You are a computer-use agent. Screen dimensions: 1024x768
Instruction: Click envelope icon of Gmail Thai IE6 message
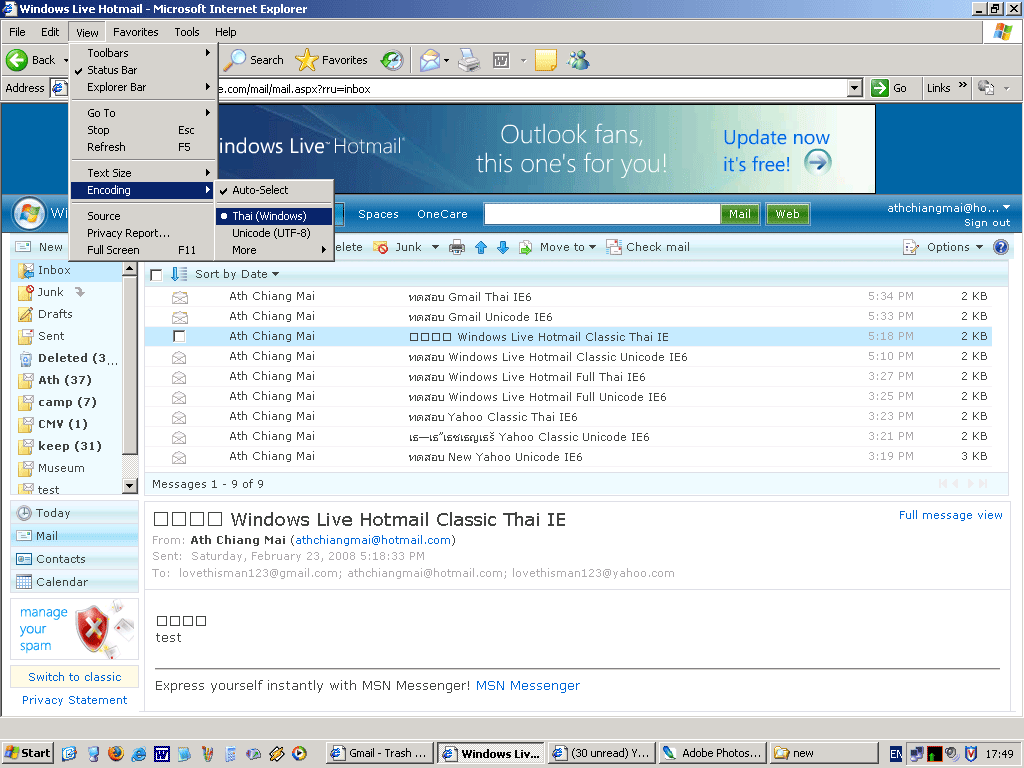180,297
